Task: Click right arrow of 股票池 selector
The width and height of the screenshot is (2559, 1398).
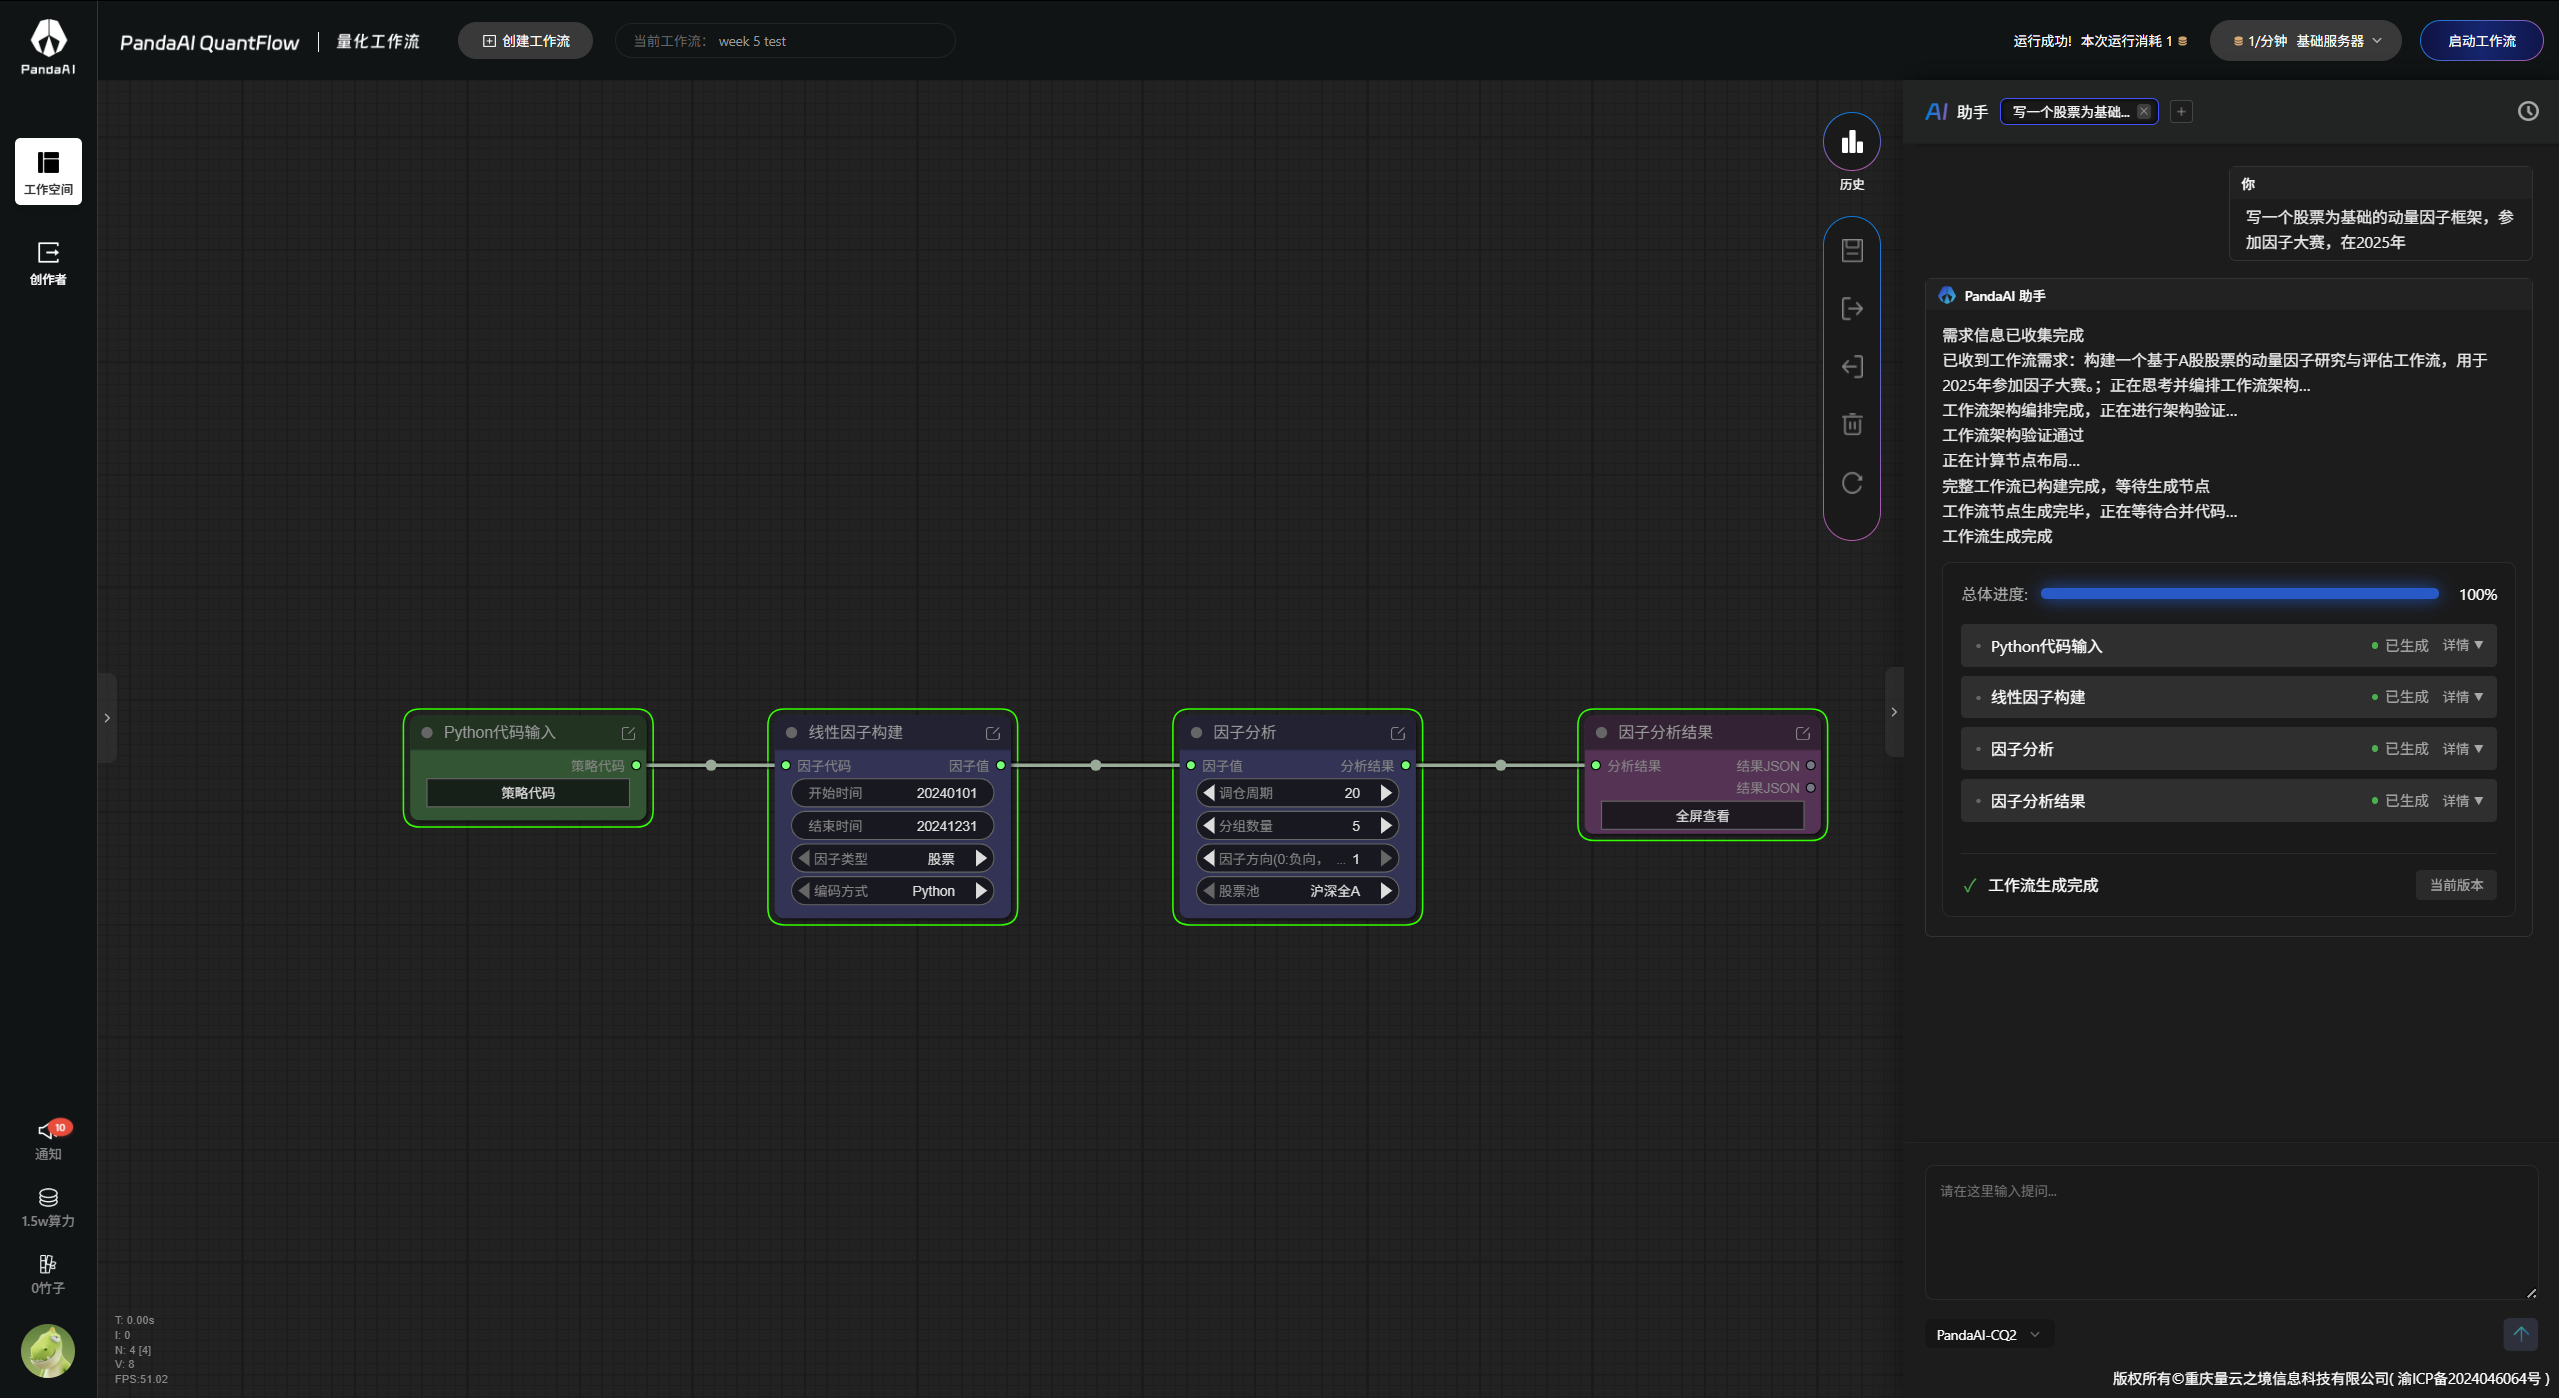Action: tap(1386, 891)
